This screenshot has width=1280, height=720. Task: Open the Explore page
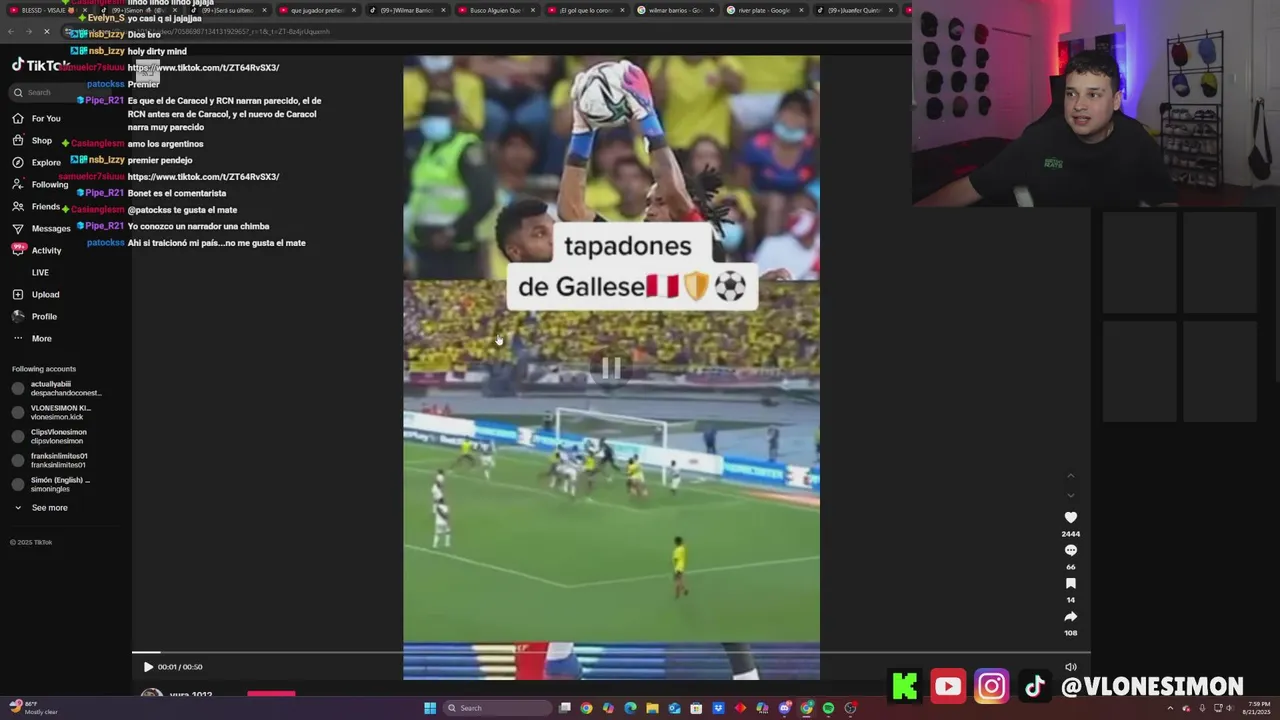click(x=37, y=162)
